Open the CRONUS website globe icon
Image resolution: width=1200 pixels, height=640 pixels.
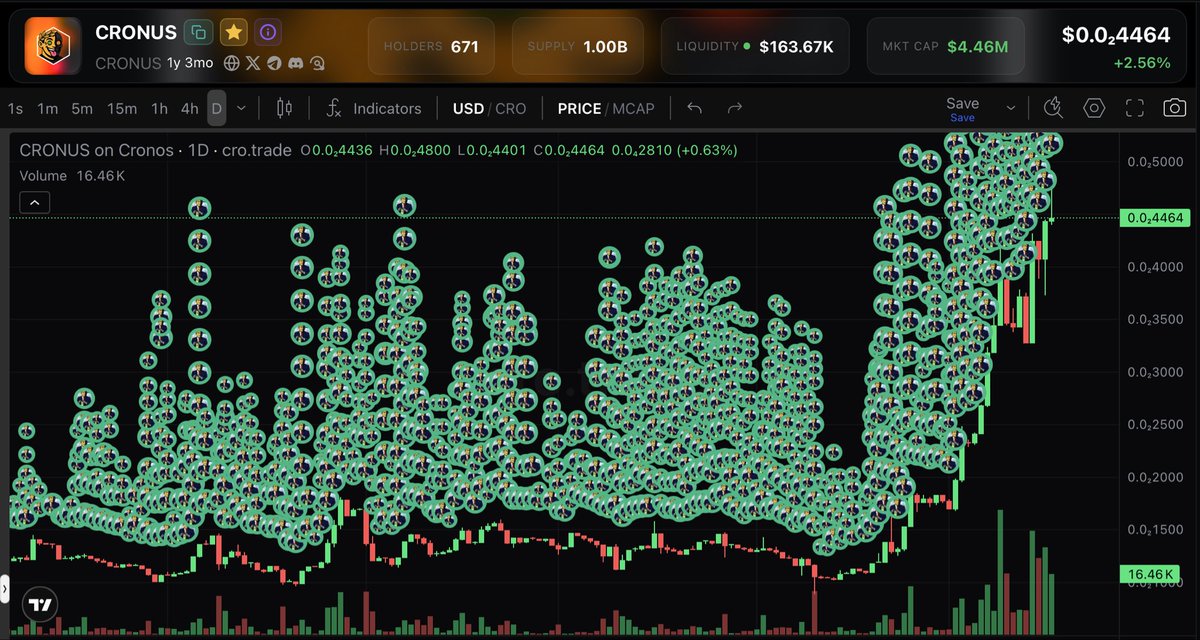[x=231, y=63]
